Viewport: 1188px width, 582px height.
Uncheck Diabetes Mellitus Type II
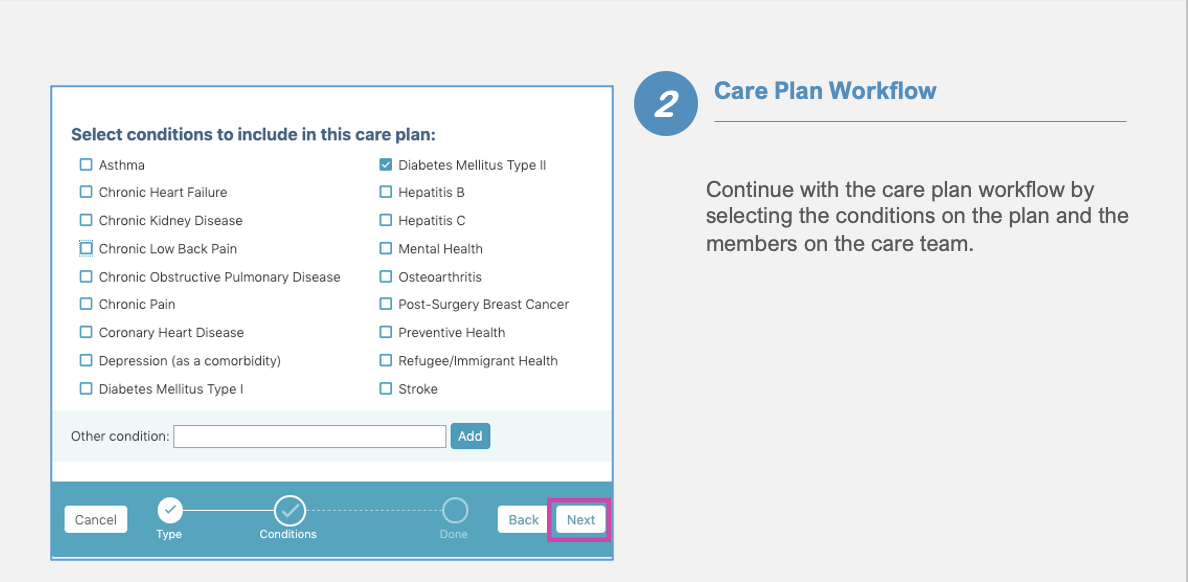386,164
